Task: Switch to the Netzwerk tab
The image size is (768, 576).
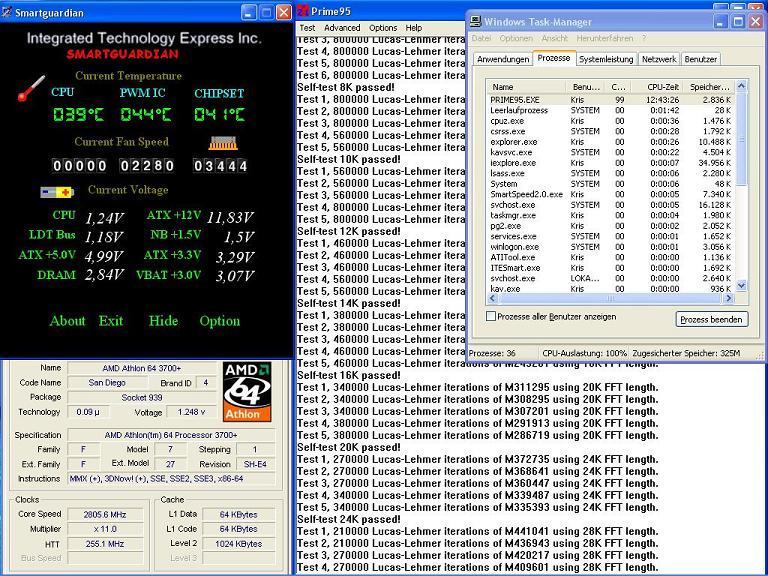Action: [659, 59]
